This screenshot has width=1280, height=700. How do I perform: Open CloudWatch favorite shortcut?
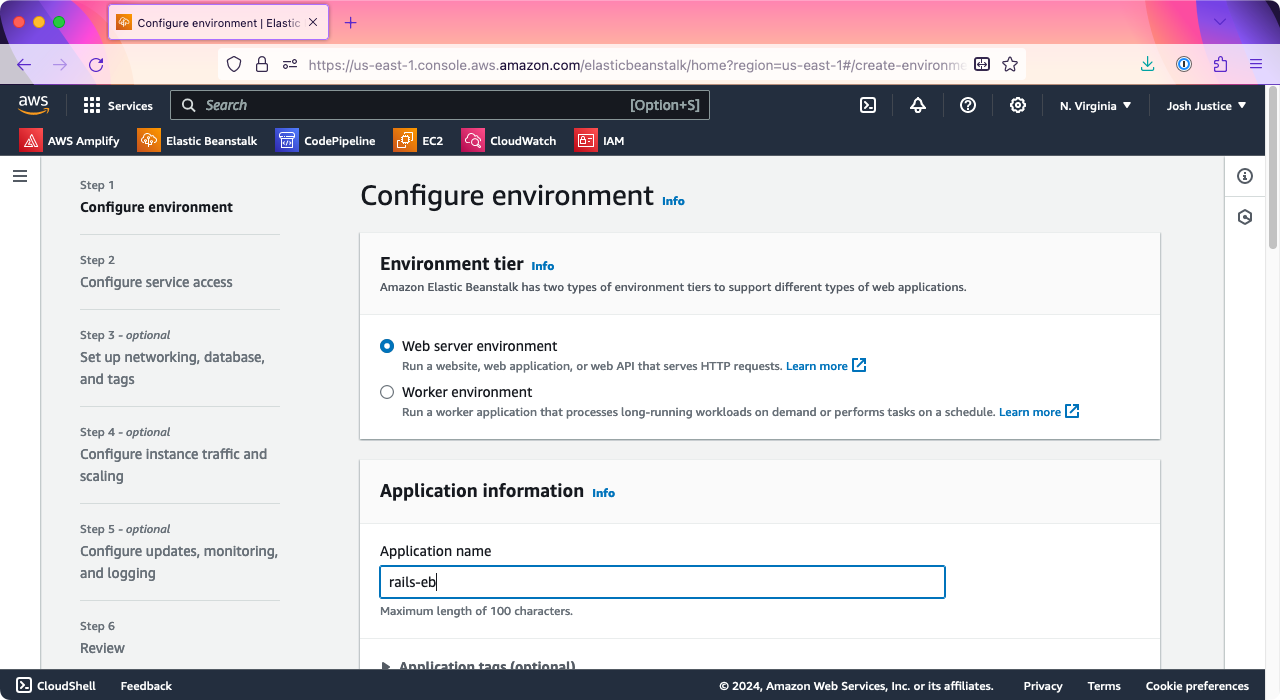pos(508,141)
